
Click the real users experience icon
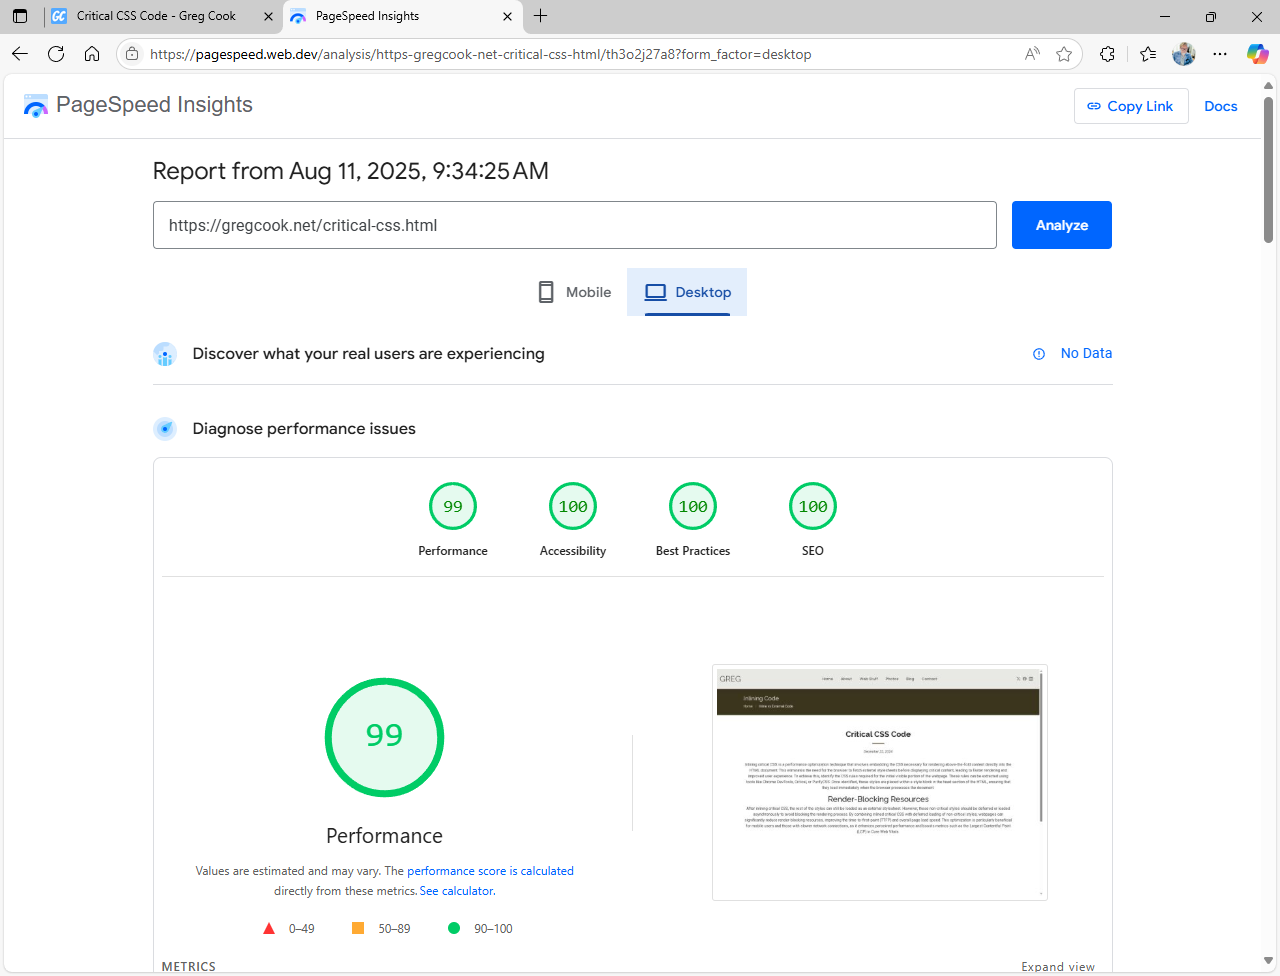[x=165, y=354]
